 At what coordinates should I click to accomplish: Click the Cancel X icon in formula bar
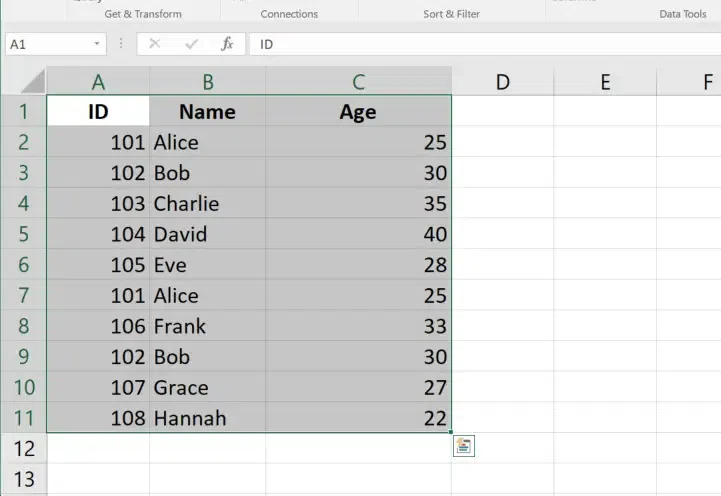click(154, 44)
